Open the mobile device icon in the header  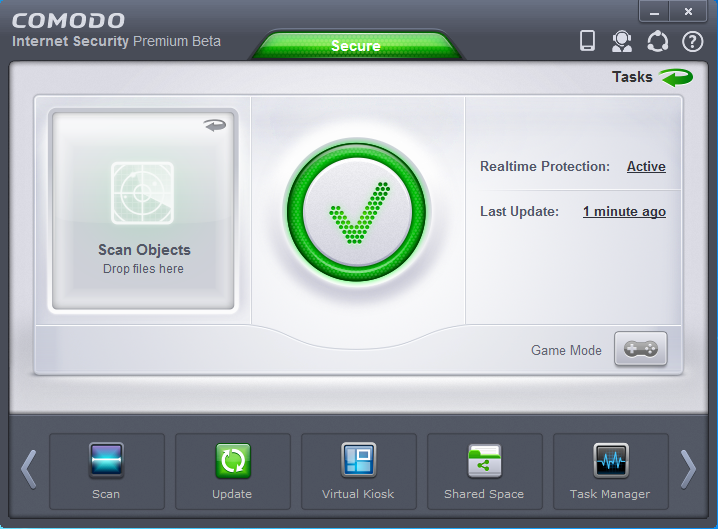click(587, 41)
